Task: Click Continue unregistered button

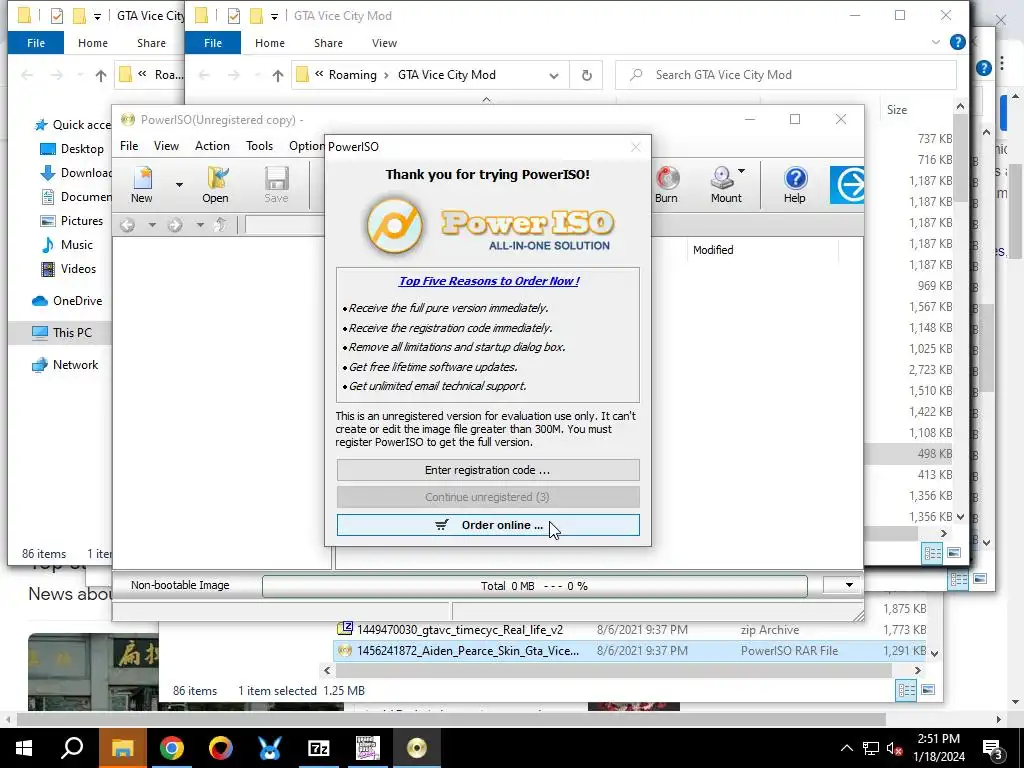Action: point(488,497)
